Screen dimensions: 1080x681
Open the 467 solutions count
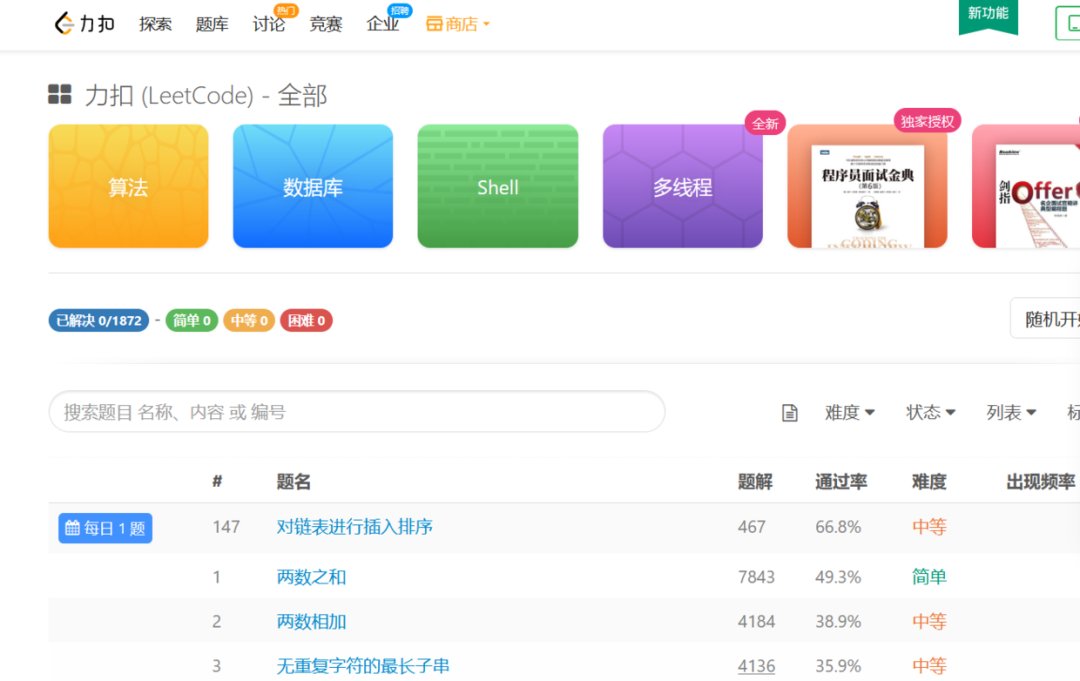point(751,527)
